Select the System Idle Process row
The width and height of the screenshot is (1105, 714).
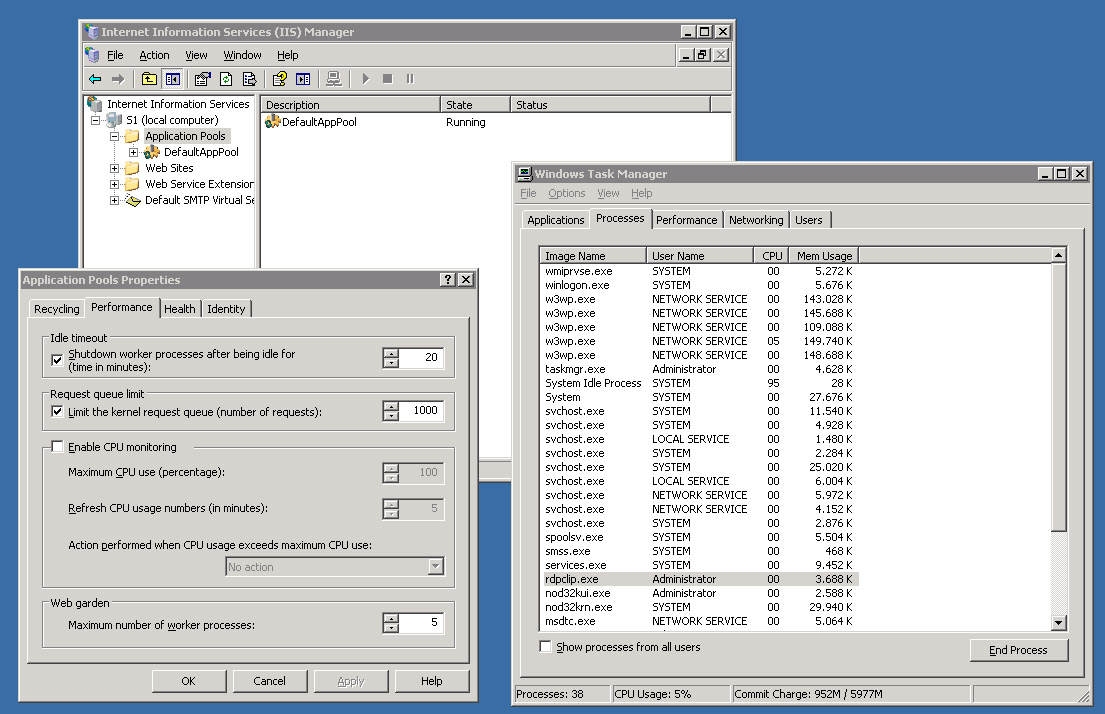700,383
